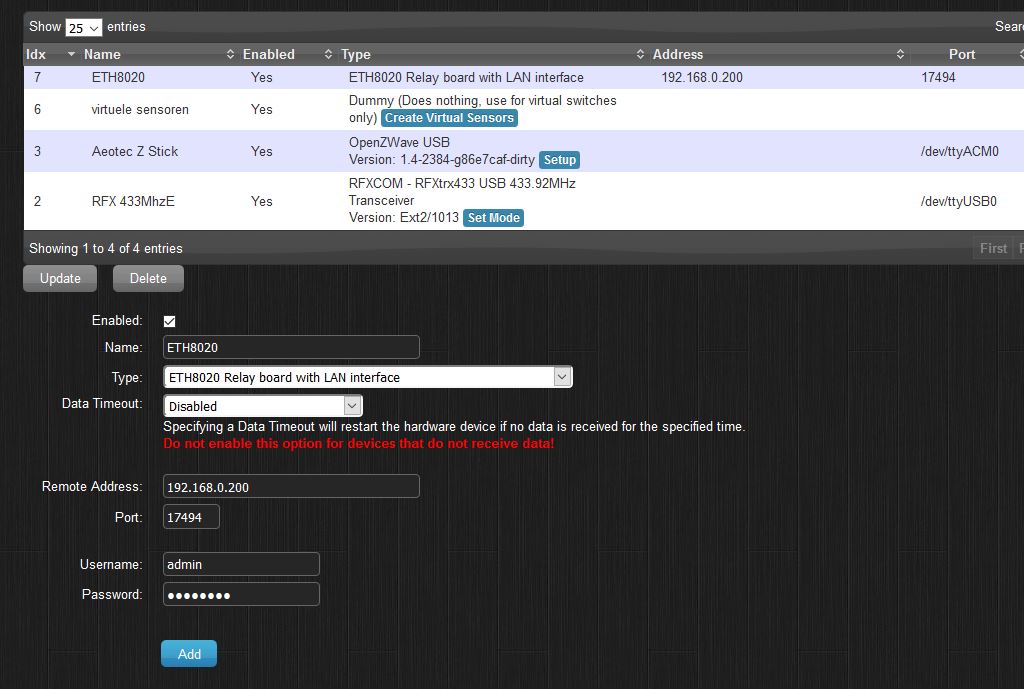Click the Delete button

click(x=148, y=278)
